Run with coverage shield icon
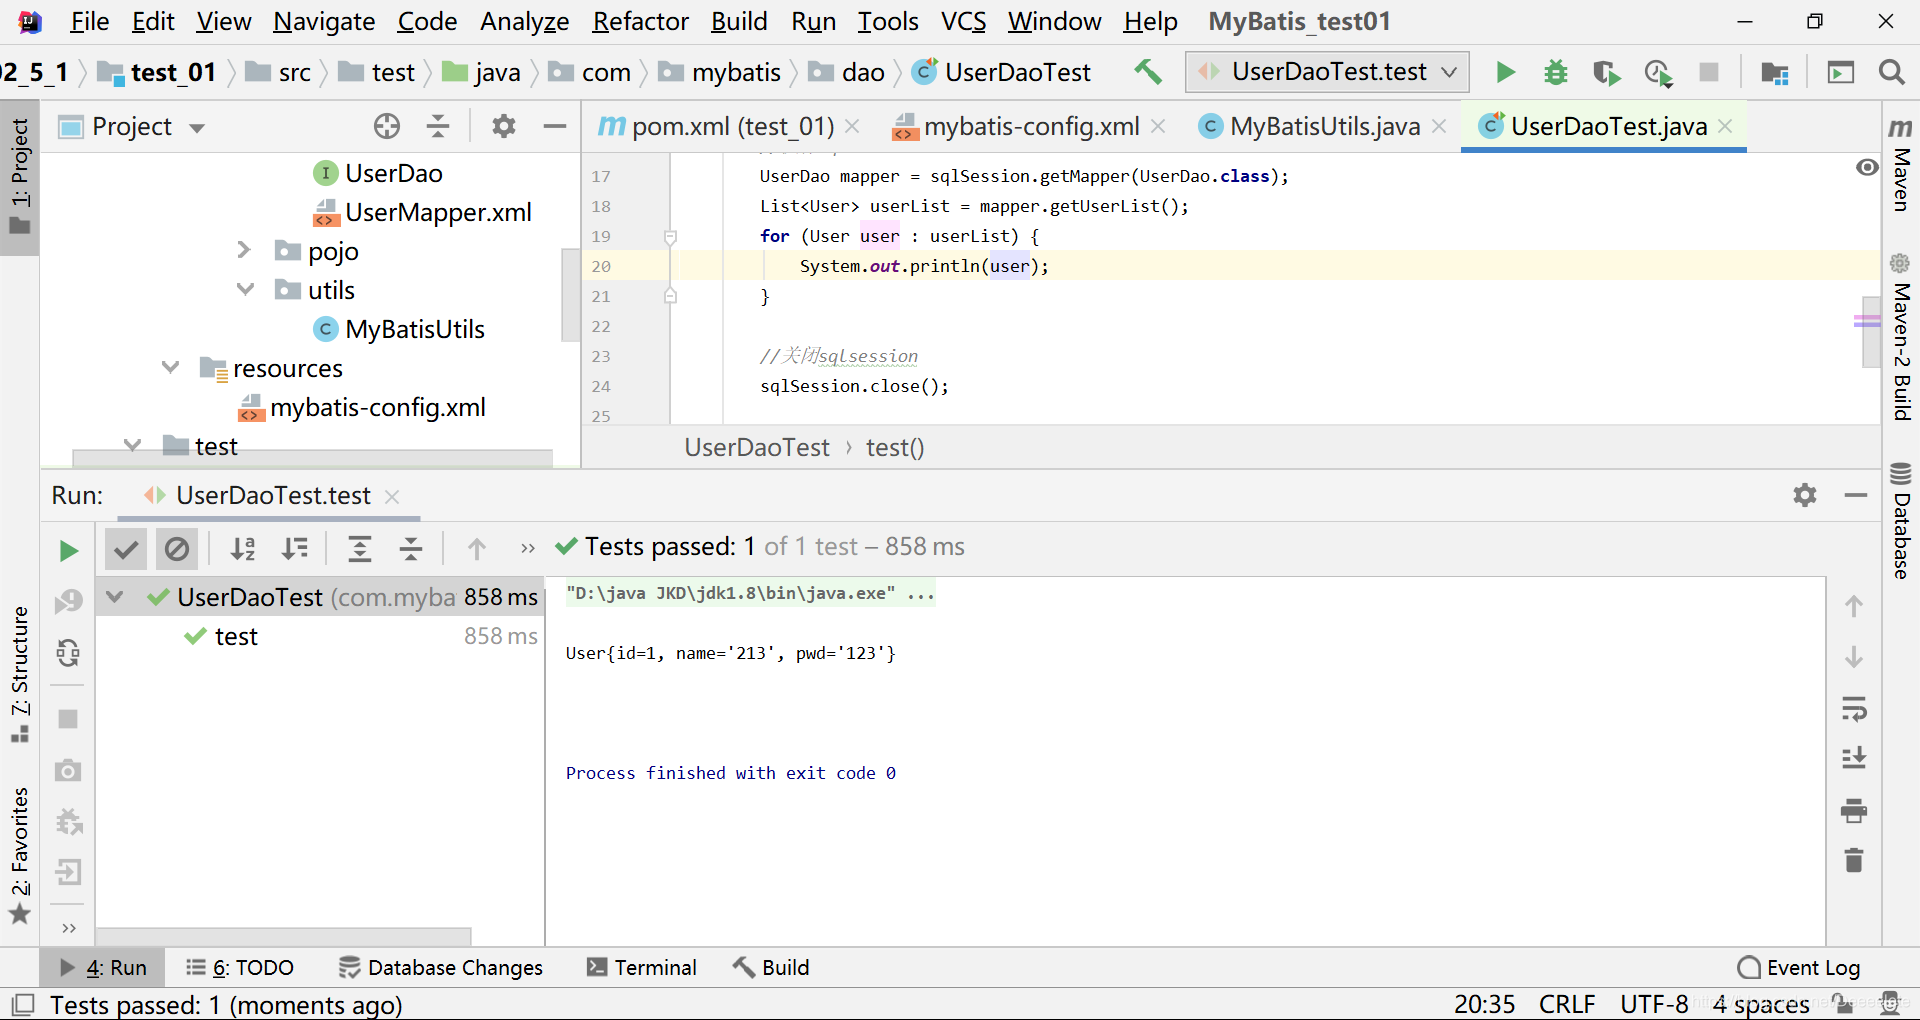This screenshot has height=1020, width=1920. tap(1607, 72)
